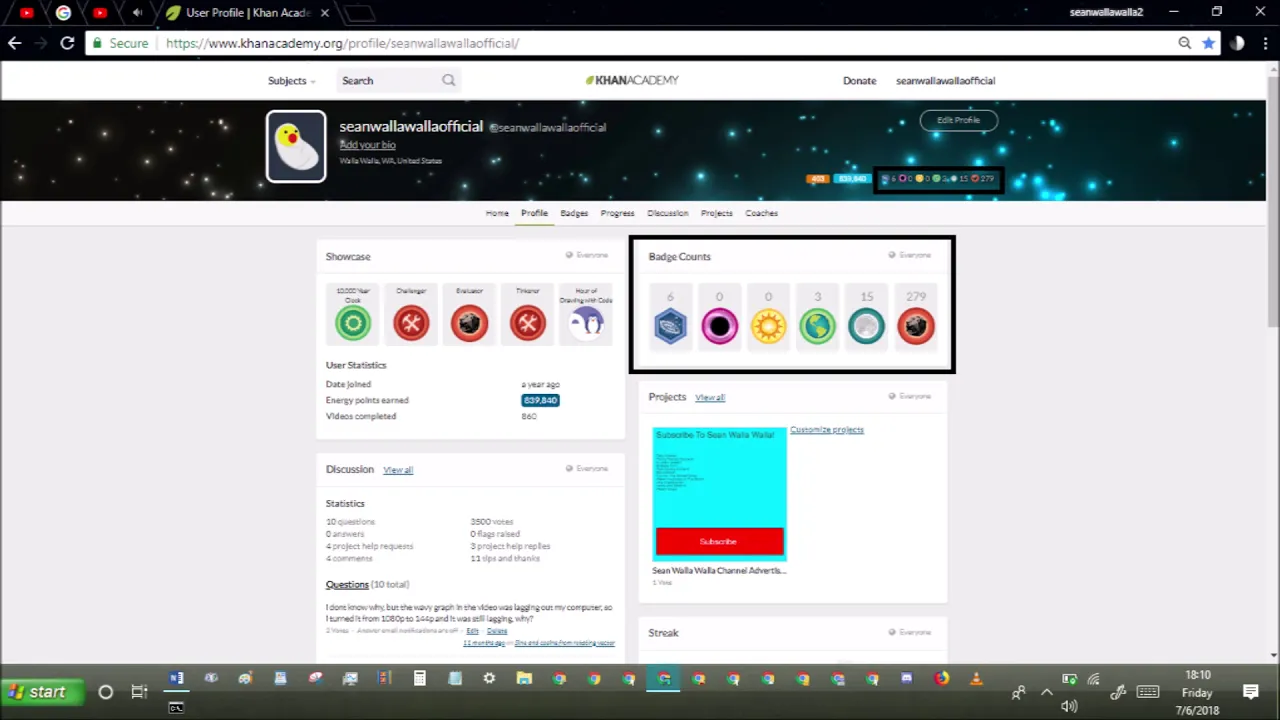Click the Donate link
The height and width of the screenshot is (720, 1280).
(859, 81)
